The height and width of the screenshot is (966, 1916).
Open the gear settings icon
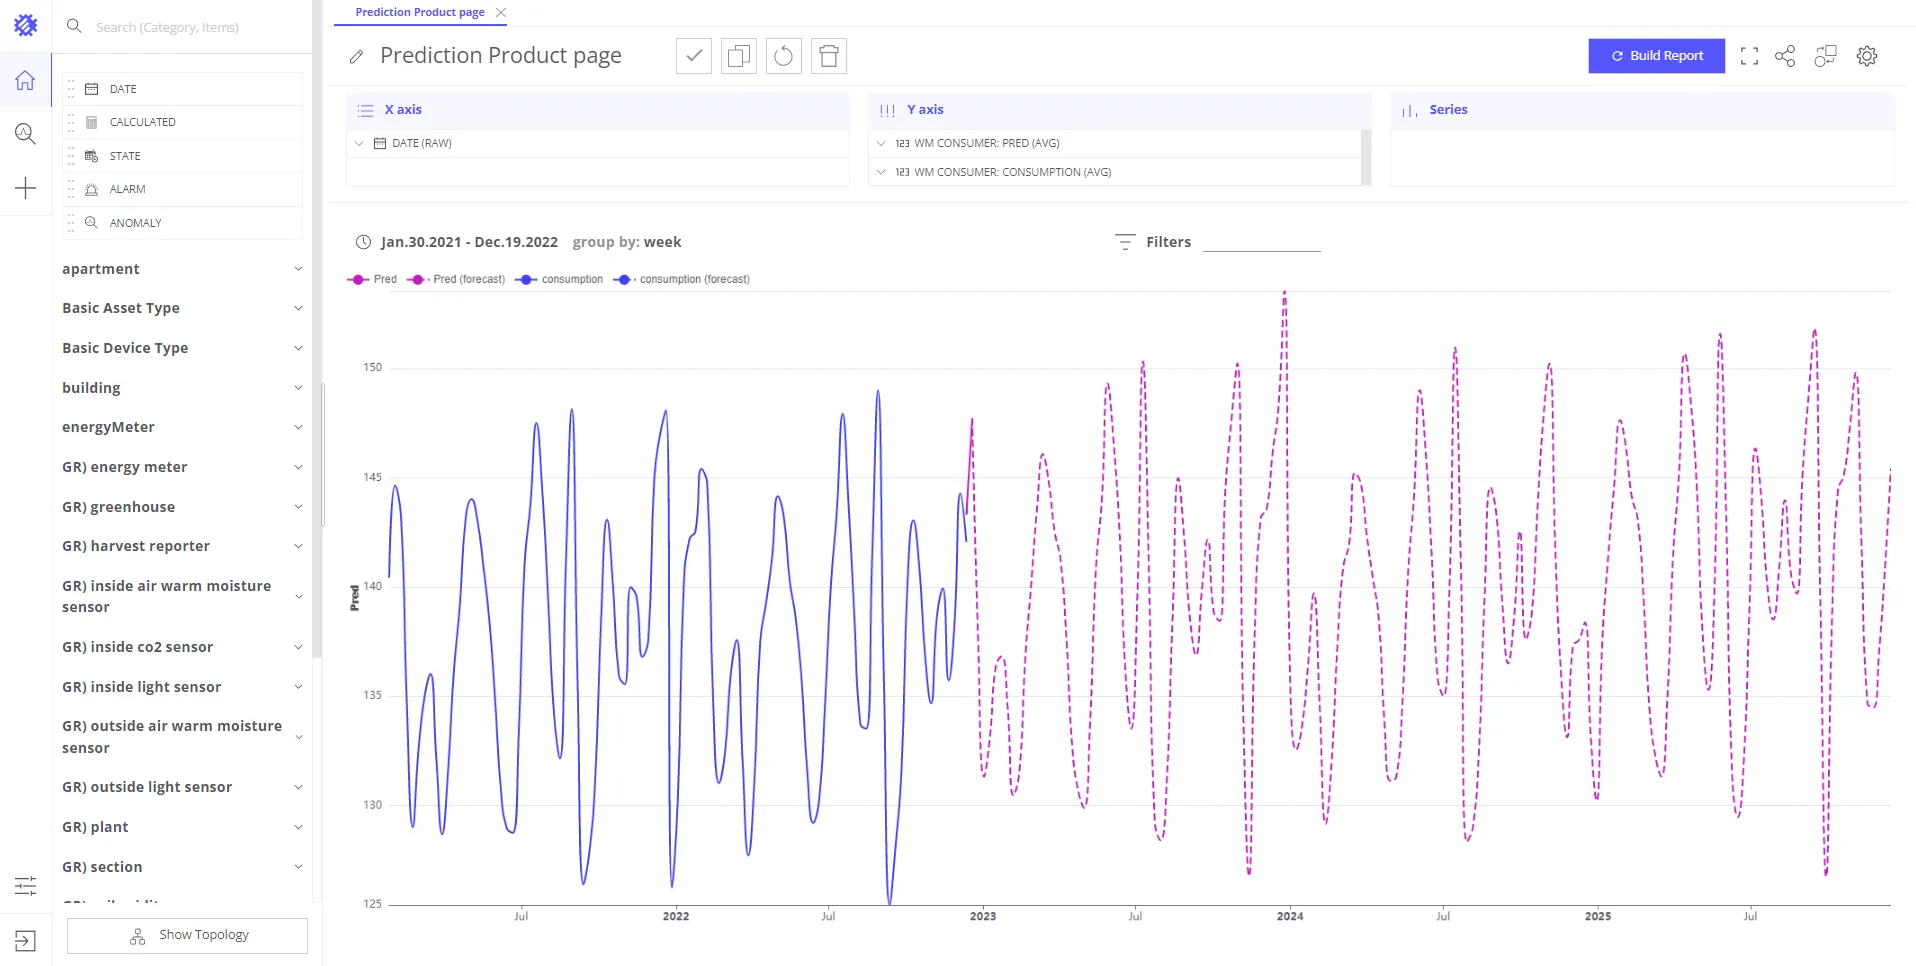pos(1867,56)
